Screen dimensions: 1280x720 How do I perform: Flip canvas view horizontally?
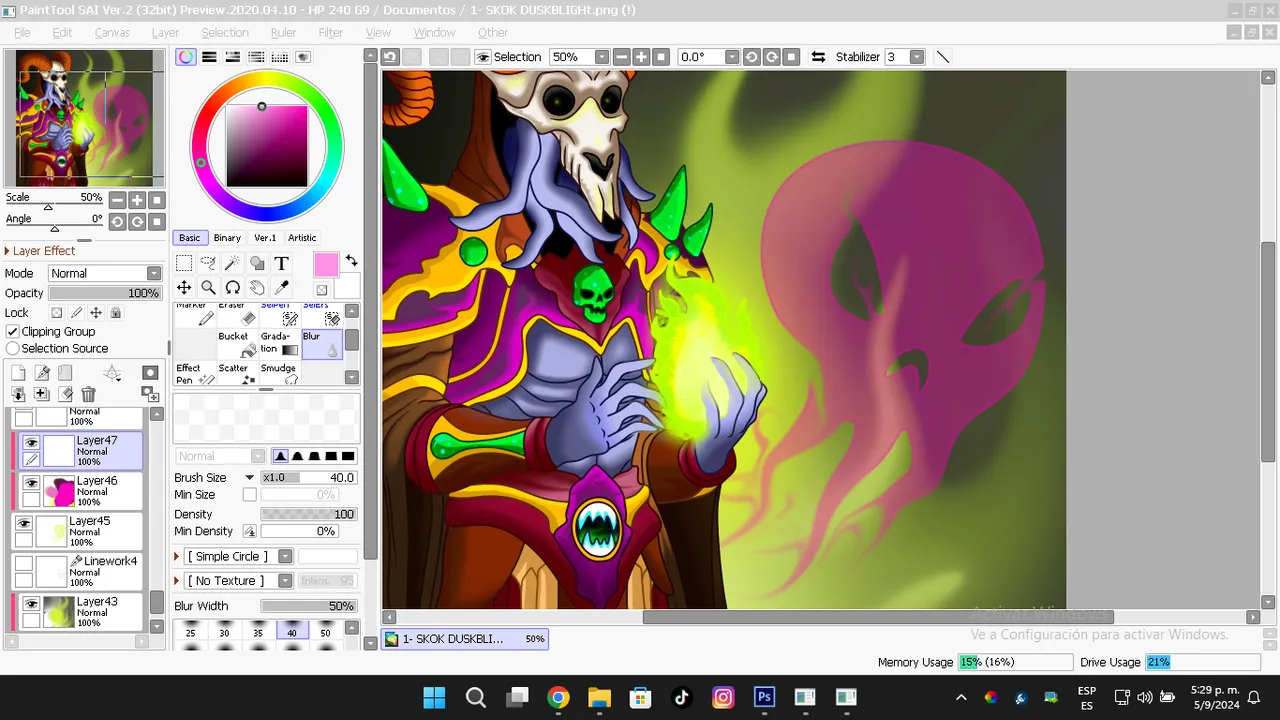[818, 57]
